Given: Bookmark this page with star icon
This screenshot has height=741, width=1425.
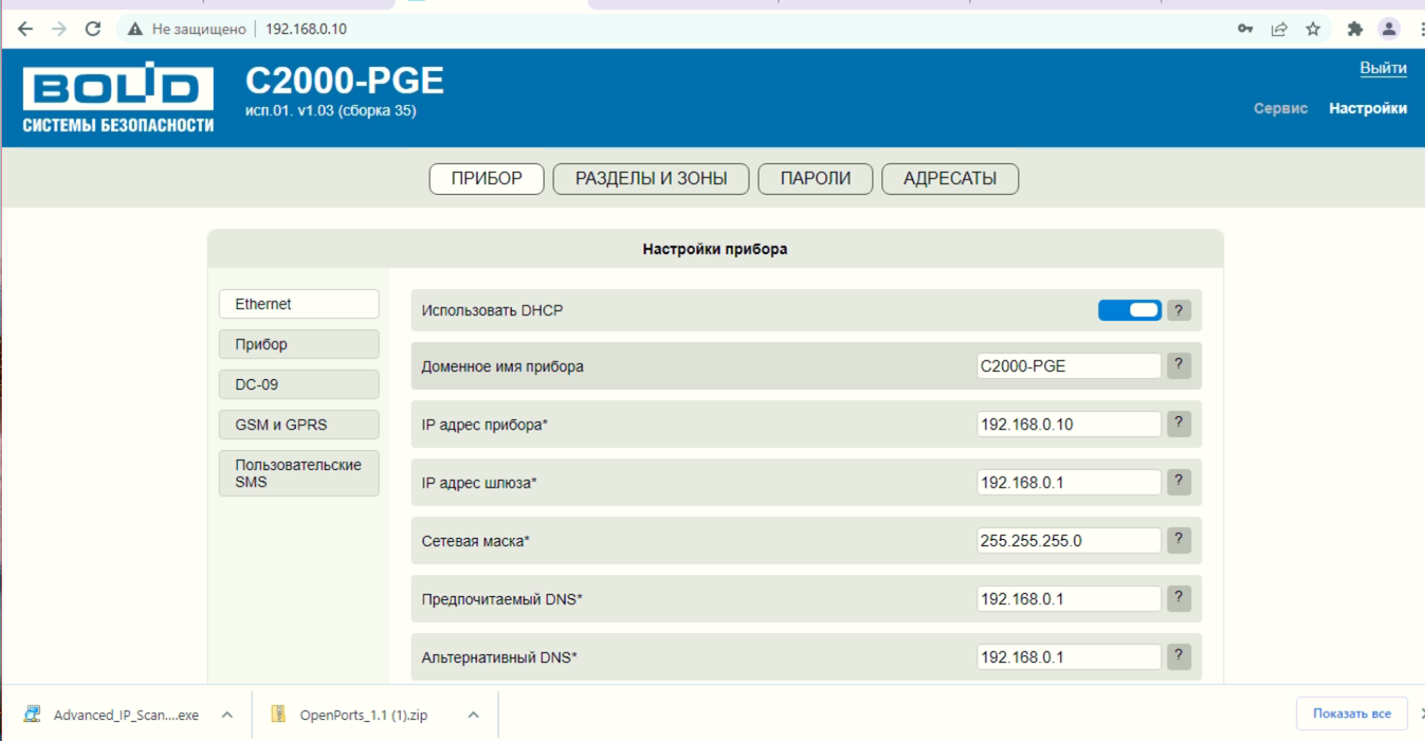Looking at the screenshot, I should click(1313, 29).
